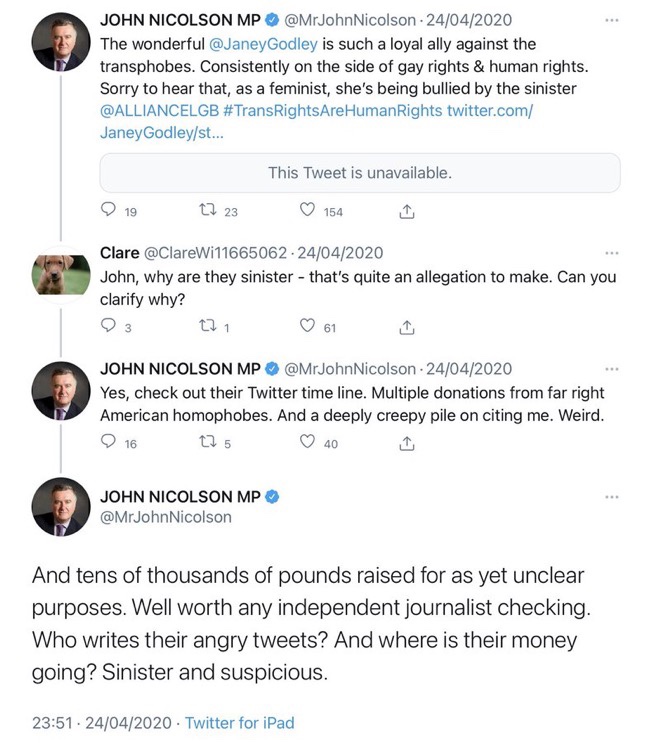Viewport: 647px width, 743px height.
Task: Reply to the first John Nicolson tweet
Action: (110, 211)
